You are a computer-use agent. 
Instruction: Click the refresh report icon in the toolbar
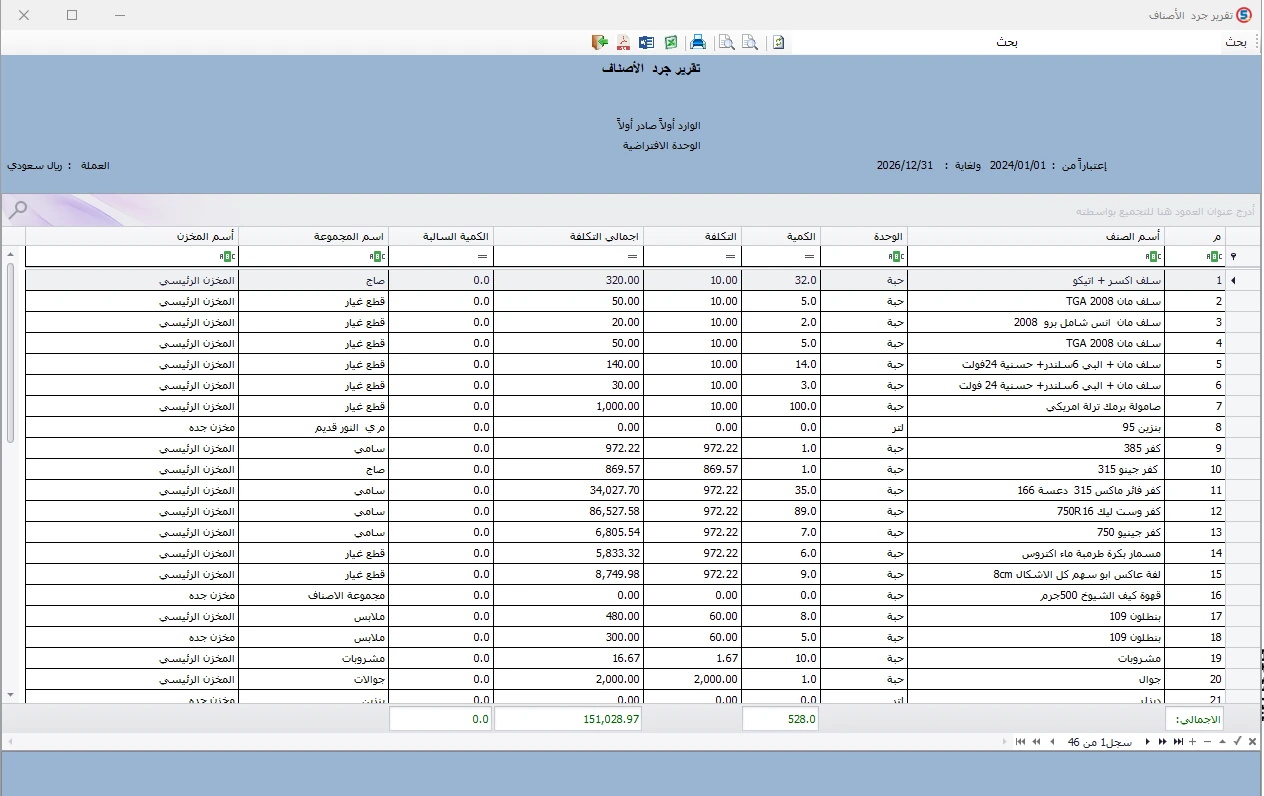[x=778, y=42]
